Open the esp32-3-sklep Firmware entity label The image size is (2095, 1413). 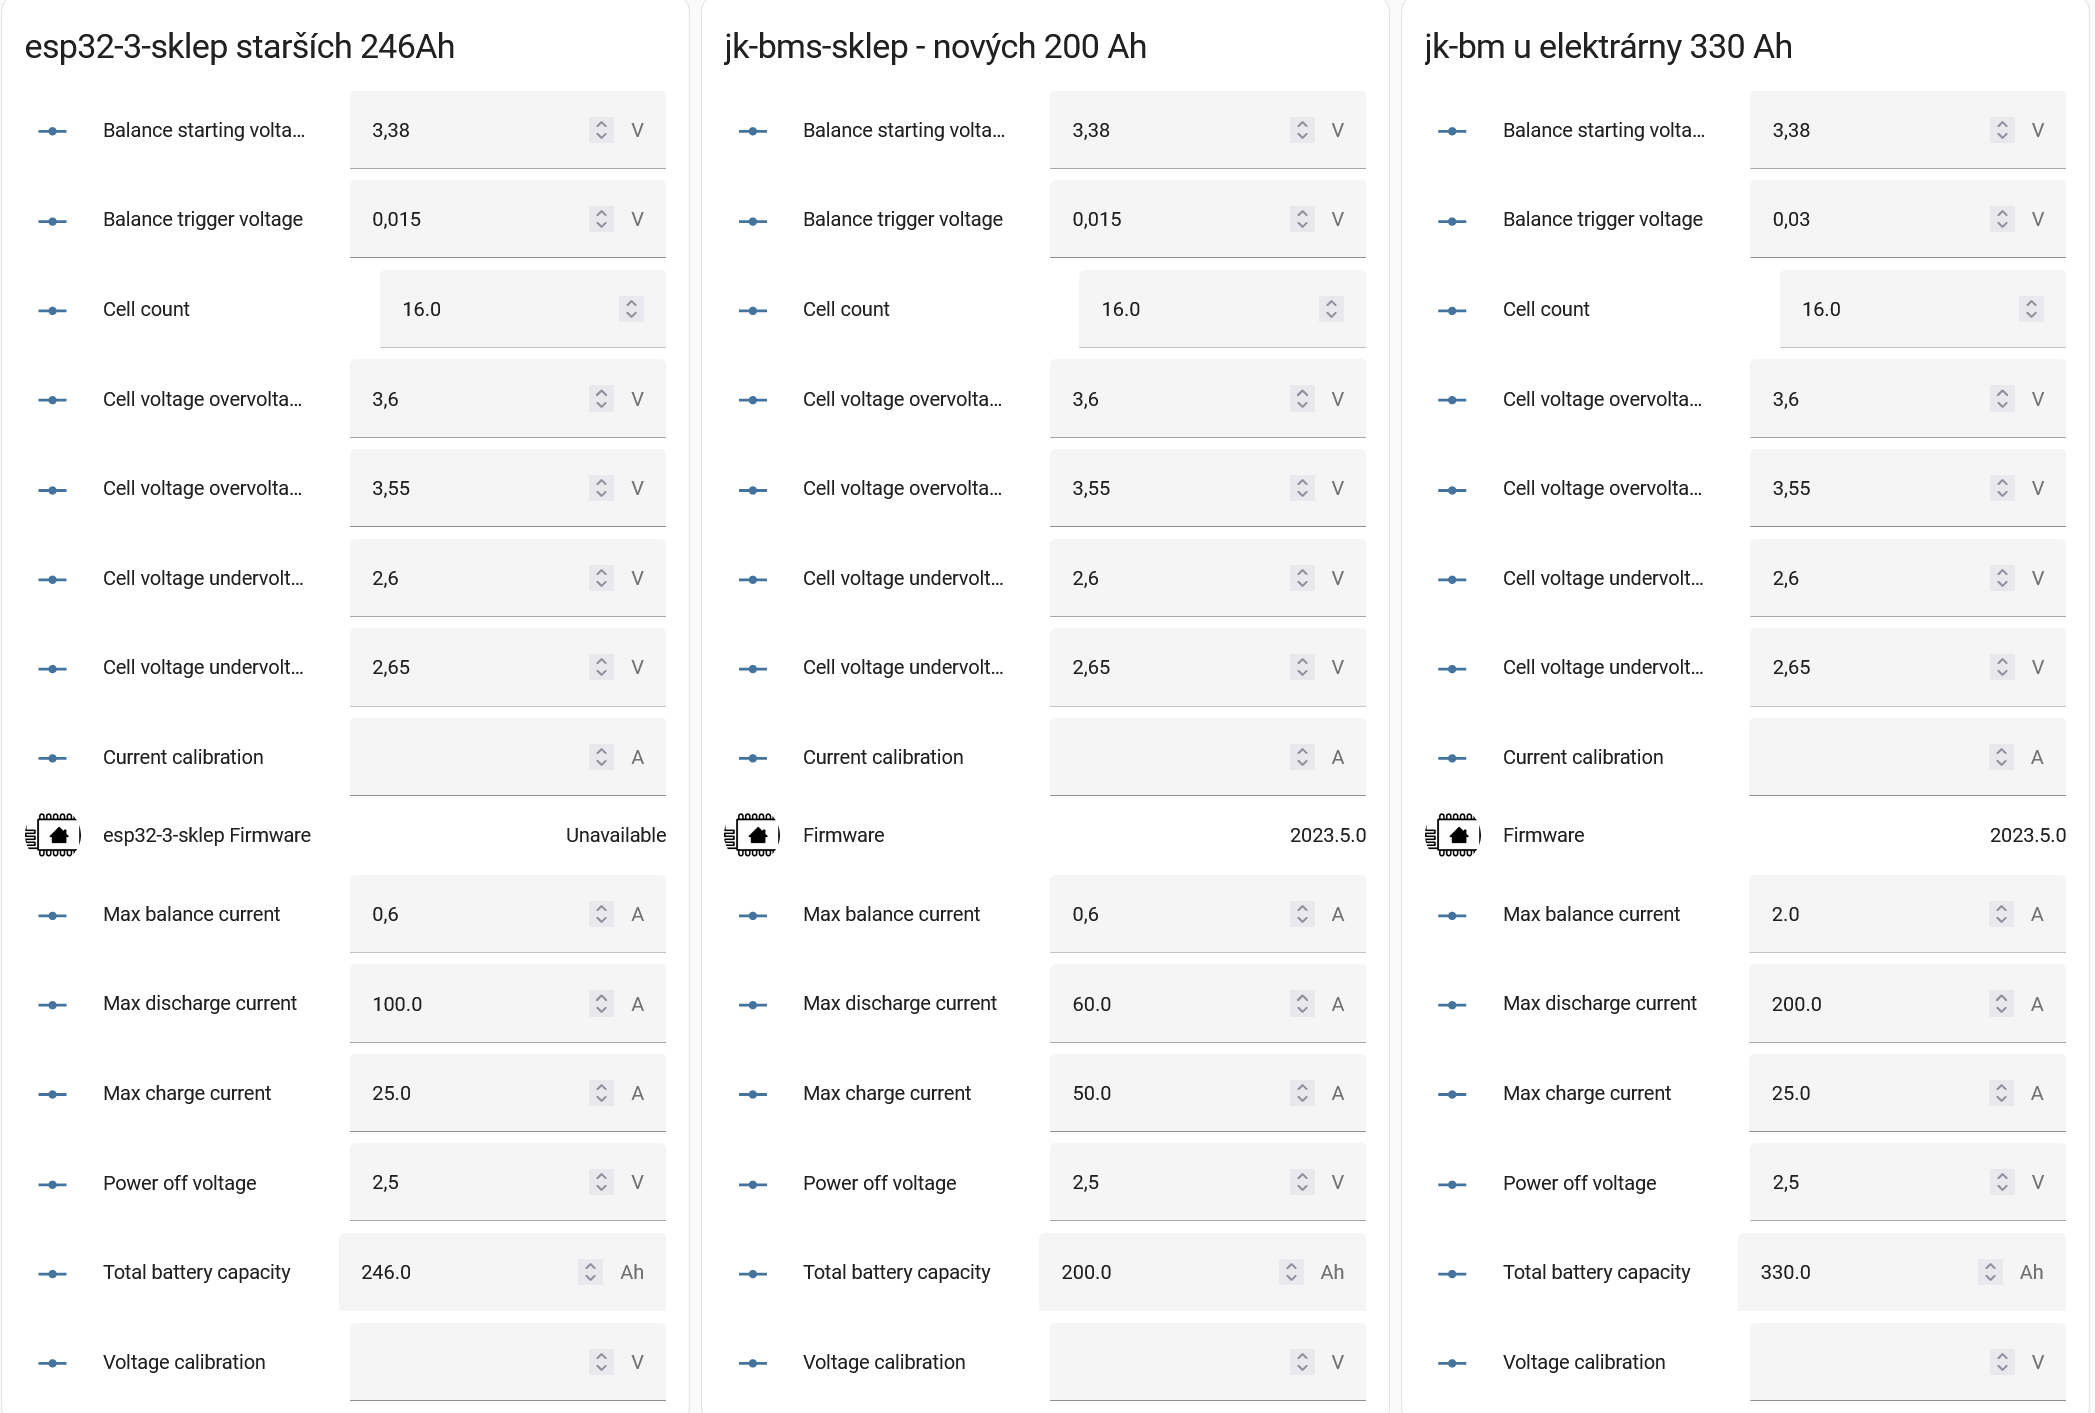(x=206, y=835)
